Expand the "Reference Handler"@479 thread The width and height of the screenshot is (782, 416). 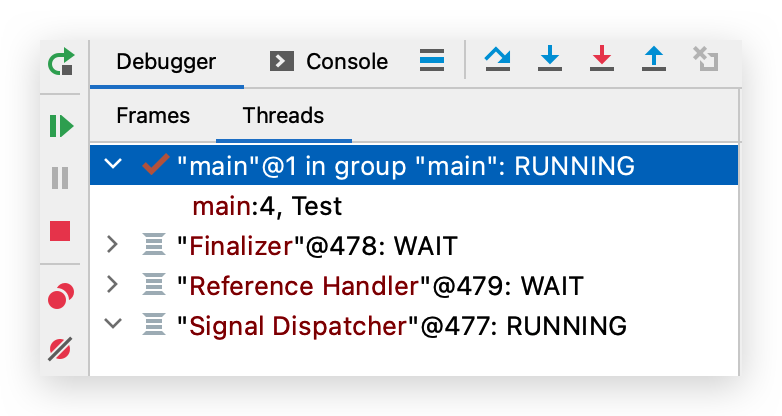coord(112,285)
